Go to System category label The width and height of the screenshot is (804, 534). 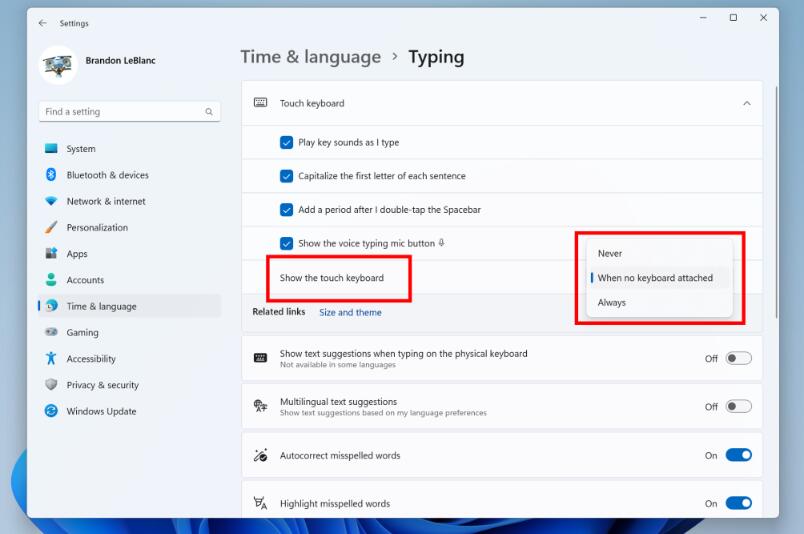click(81, 149)
